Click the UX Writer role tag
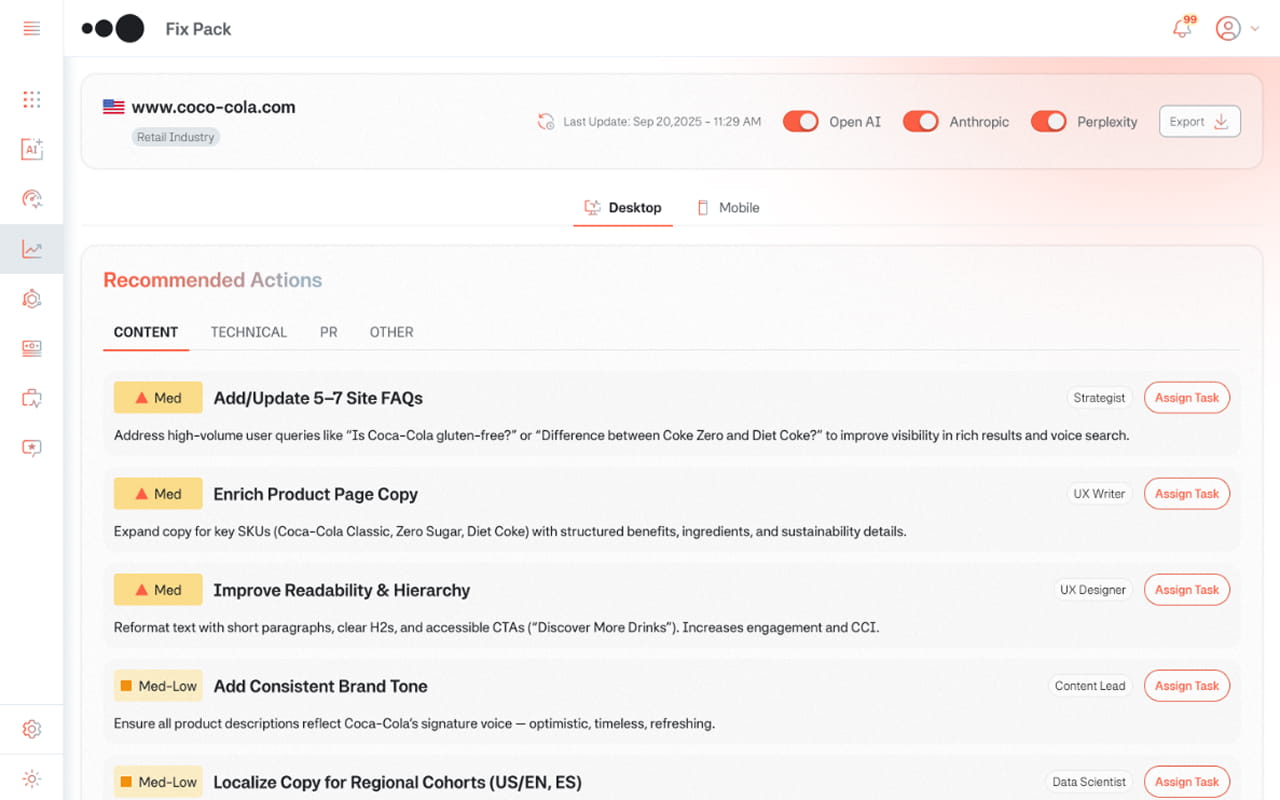The image size is (1280, 800). [1099, 494]
